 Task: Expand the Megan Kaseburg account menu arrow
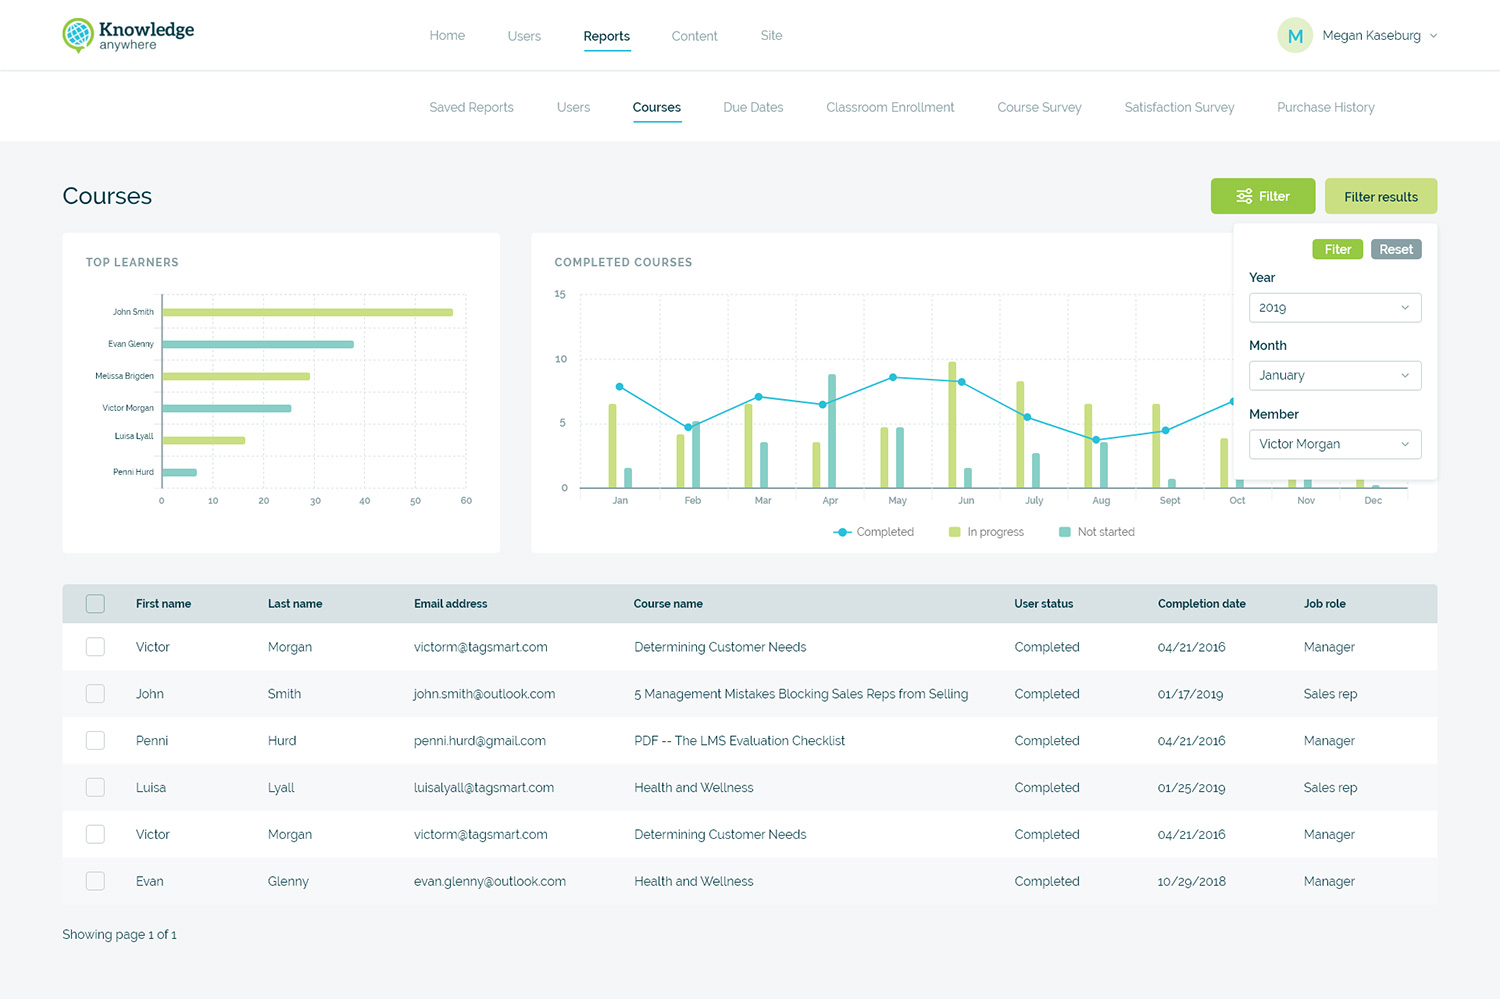click(x=1433, y=36)
